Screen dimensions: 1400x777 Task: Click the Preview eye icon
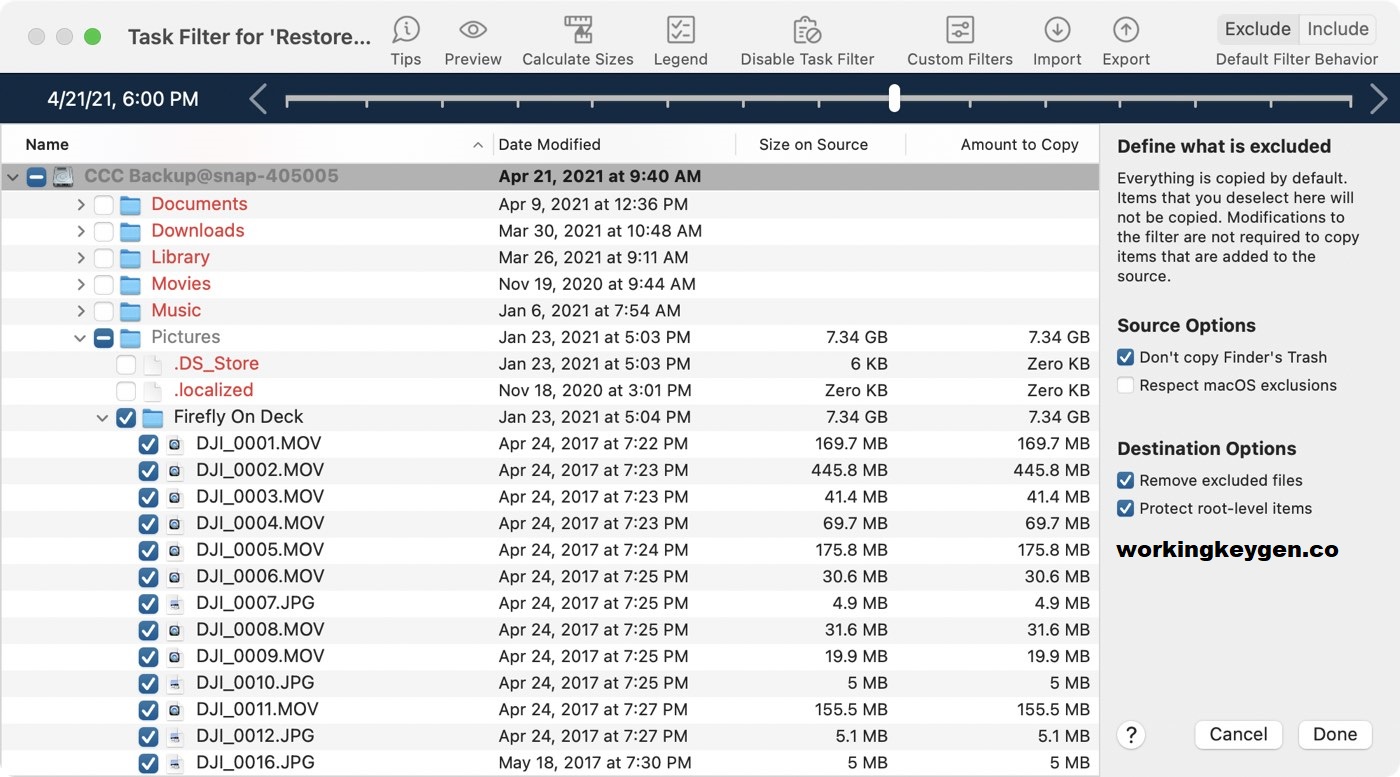[x=473, y=29]
